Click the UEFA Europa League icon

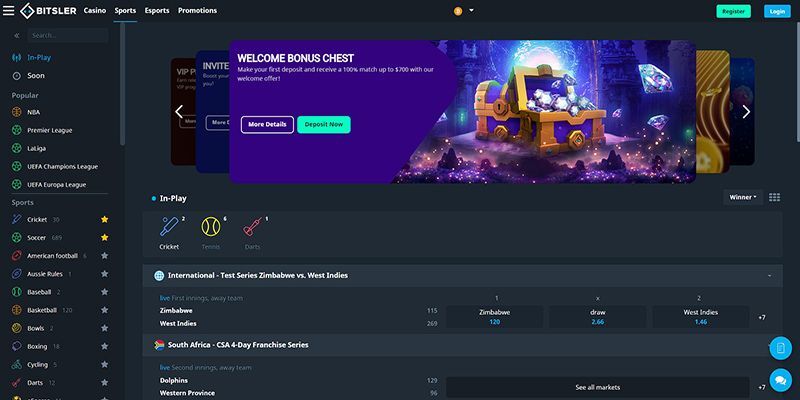click(17, 185)
